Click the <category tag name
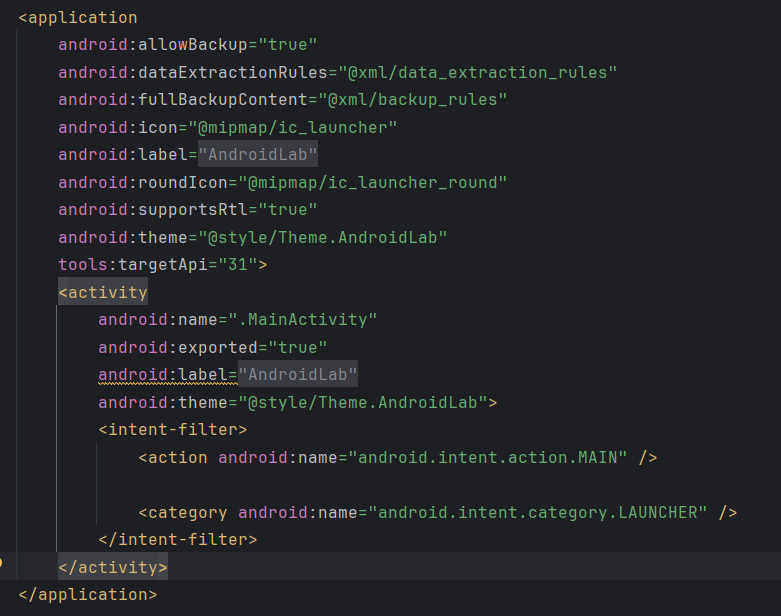Image resolution: width=781 pixels, height=616 pixels. (183, 512)
